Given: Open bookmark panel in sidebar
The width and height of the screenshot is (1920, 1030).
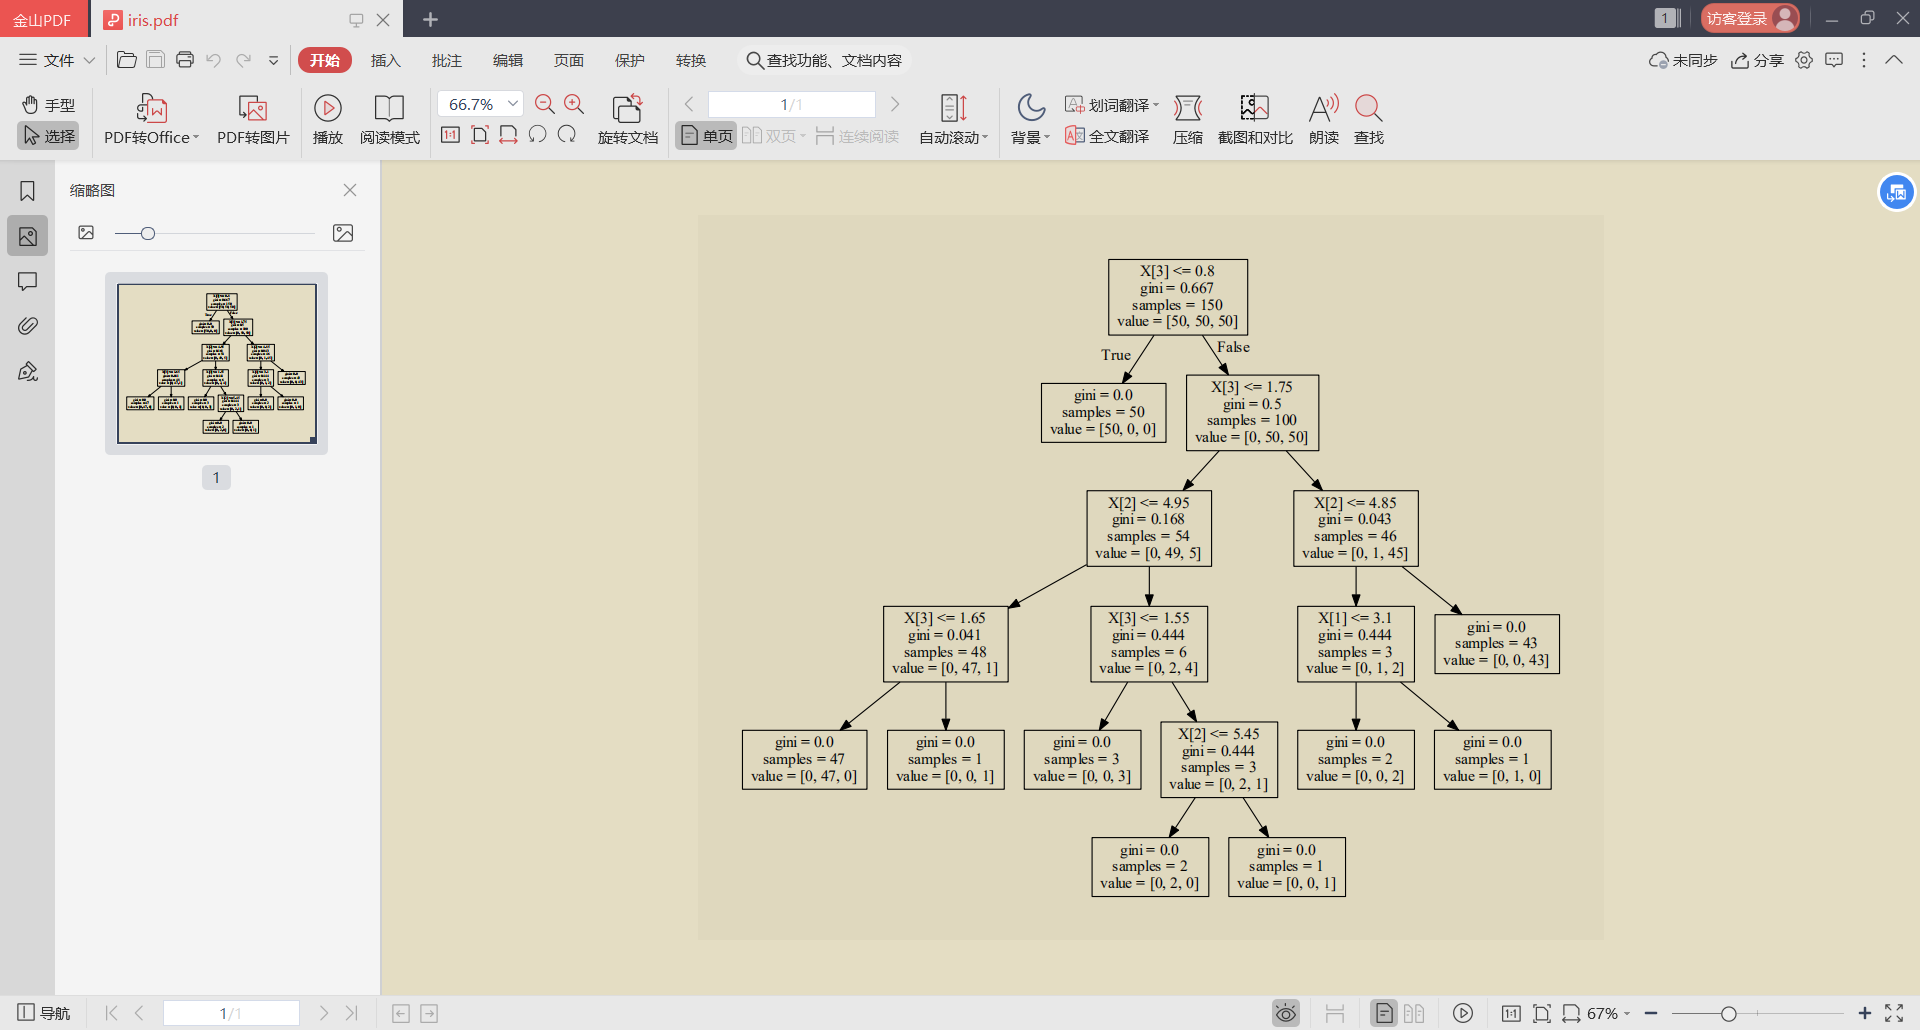Looking at the screenshot, I should pyautogui.click(x=28, y=191).
